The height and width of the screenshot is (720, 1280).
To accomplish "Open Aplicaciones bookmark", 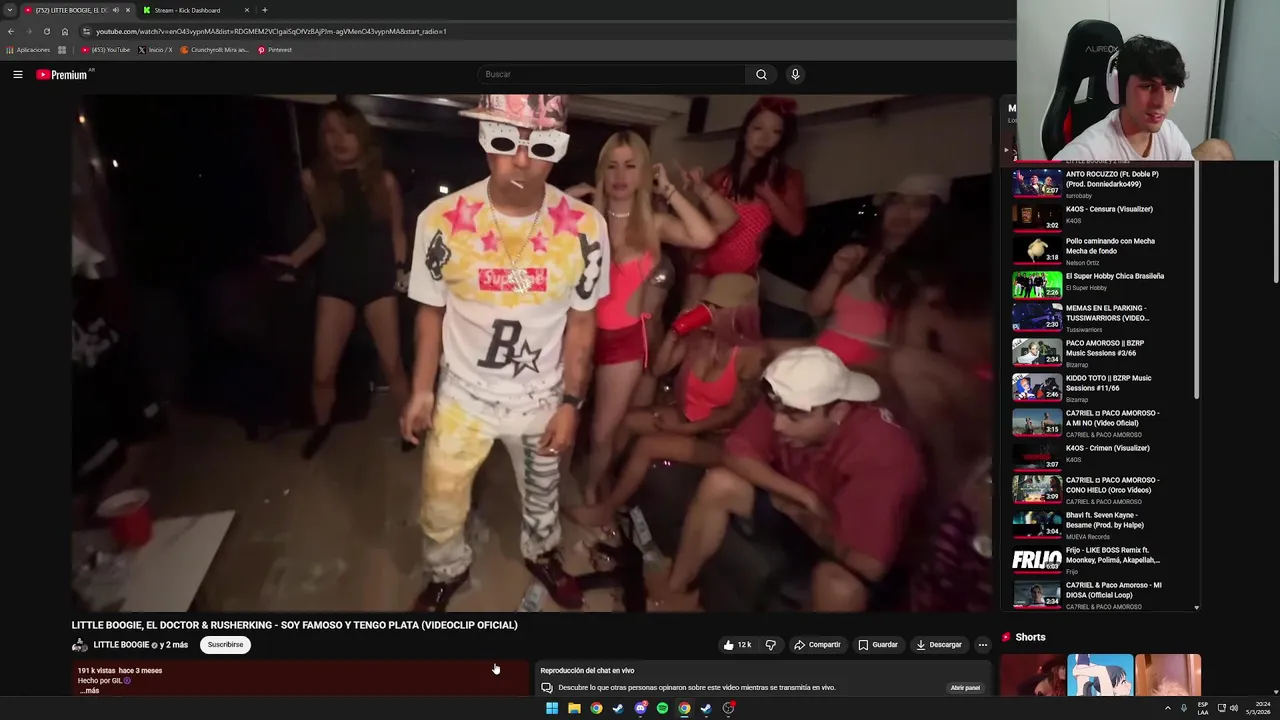I will pyautogui.click(x=28, y=50).
